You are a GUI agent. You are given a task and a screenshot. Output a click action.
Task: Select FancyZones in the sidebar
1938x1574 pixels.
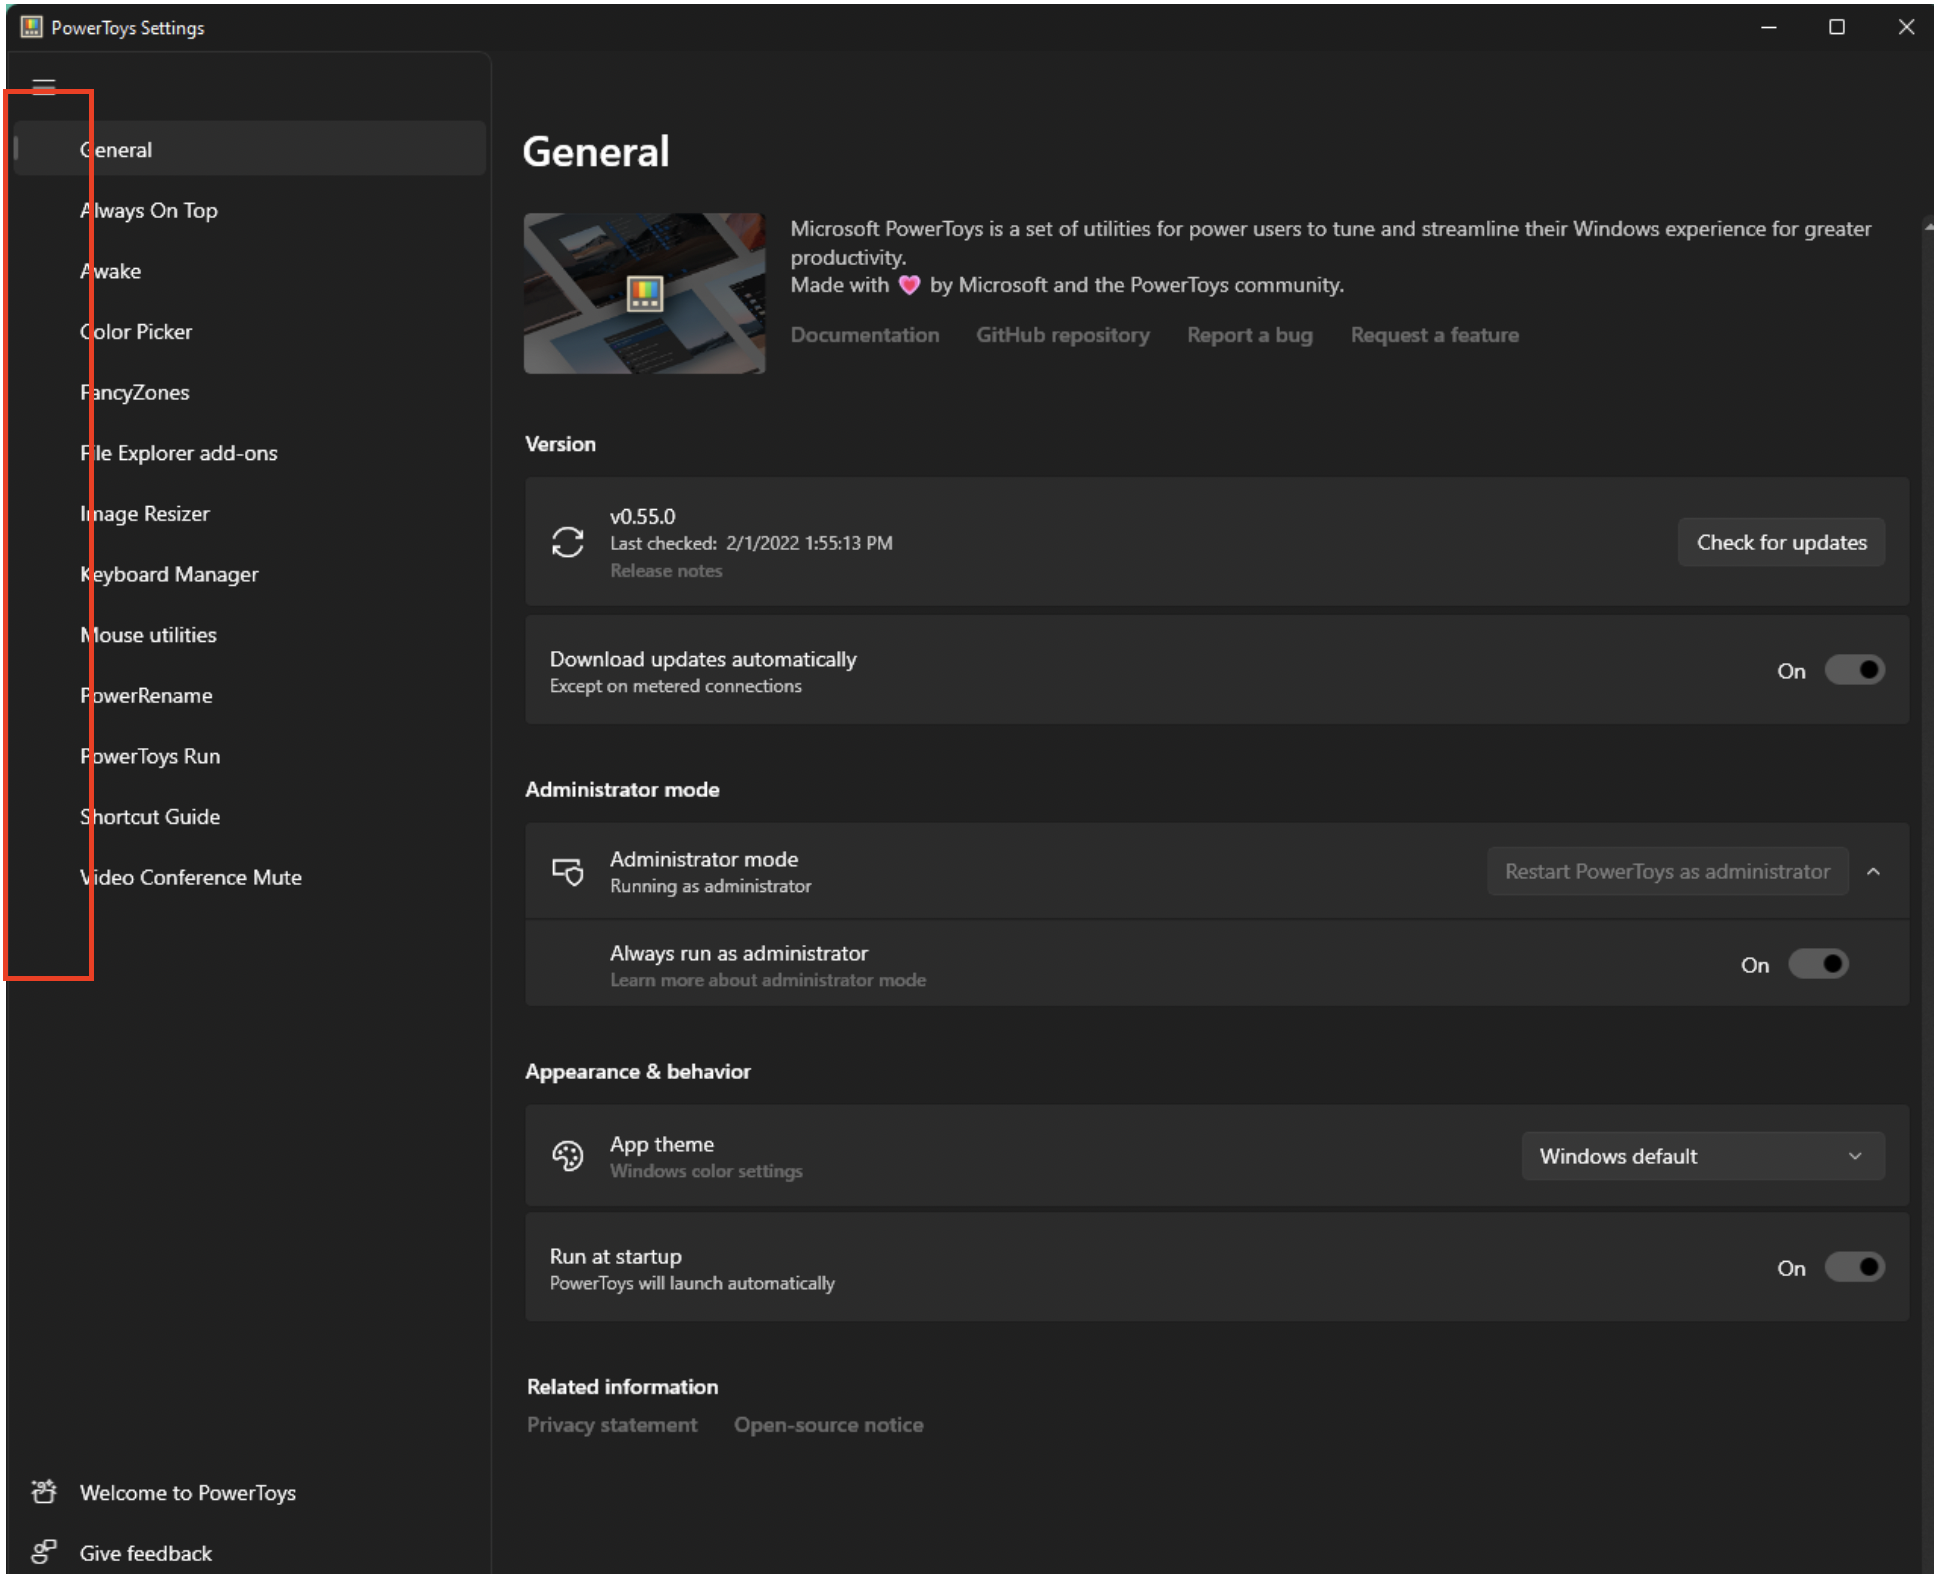(134, 391)
